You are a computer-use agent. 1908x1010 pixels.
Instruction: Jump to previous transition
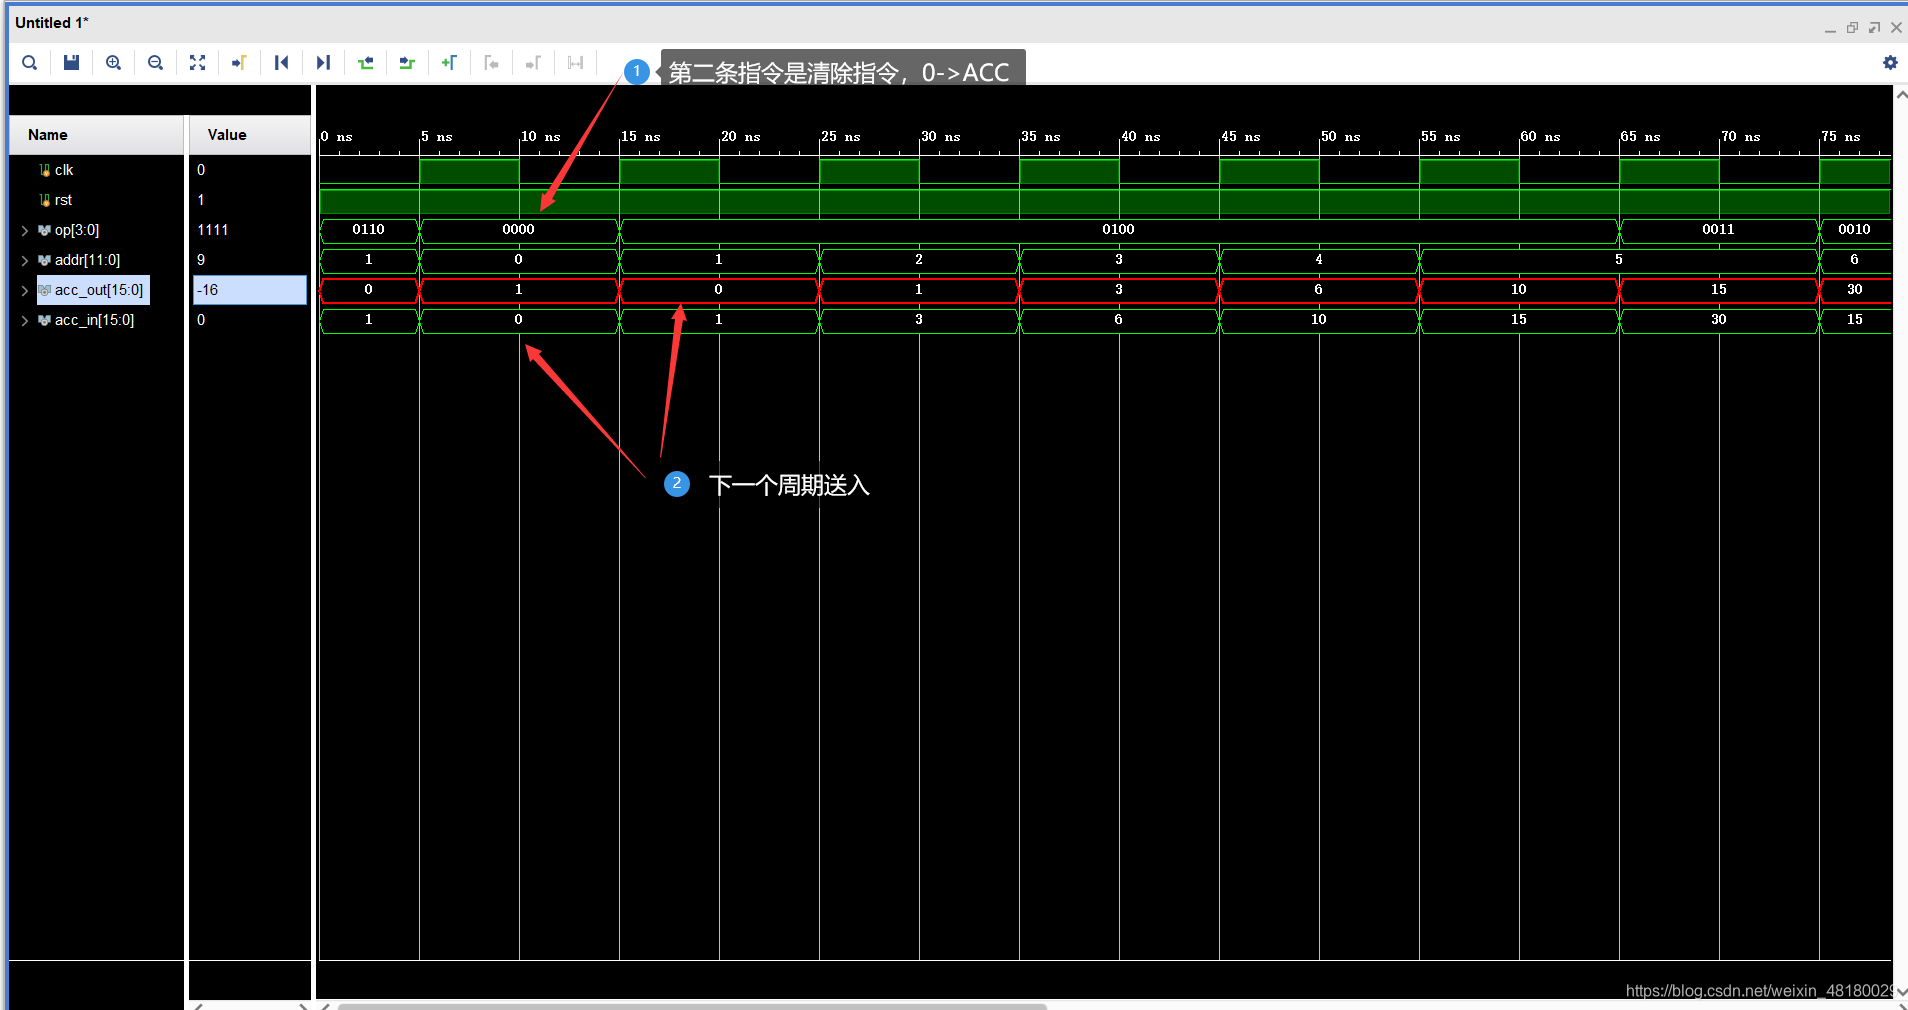[365, 63]
